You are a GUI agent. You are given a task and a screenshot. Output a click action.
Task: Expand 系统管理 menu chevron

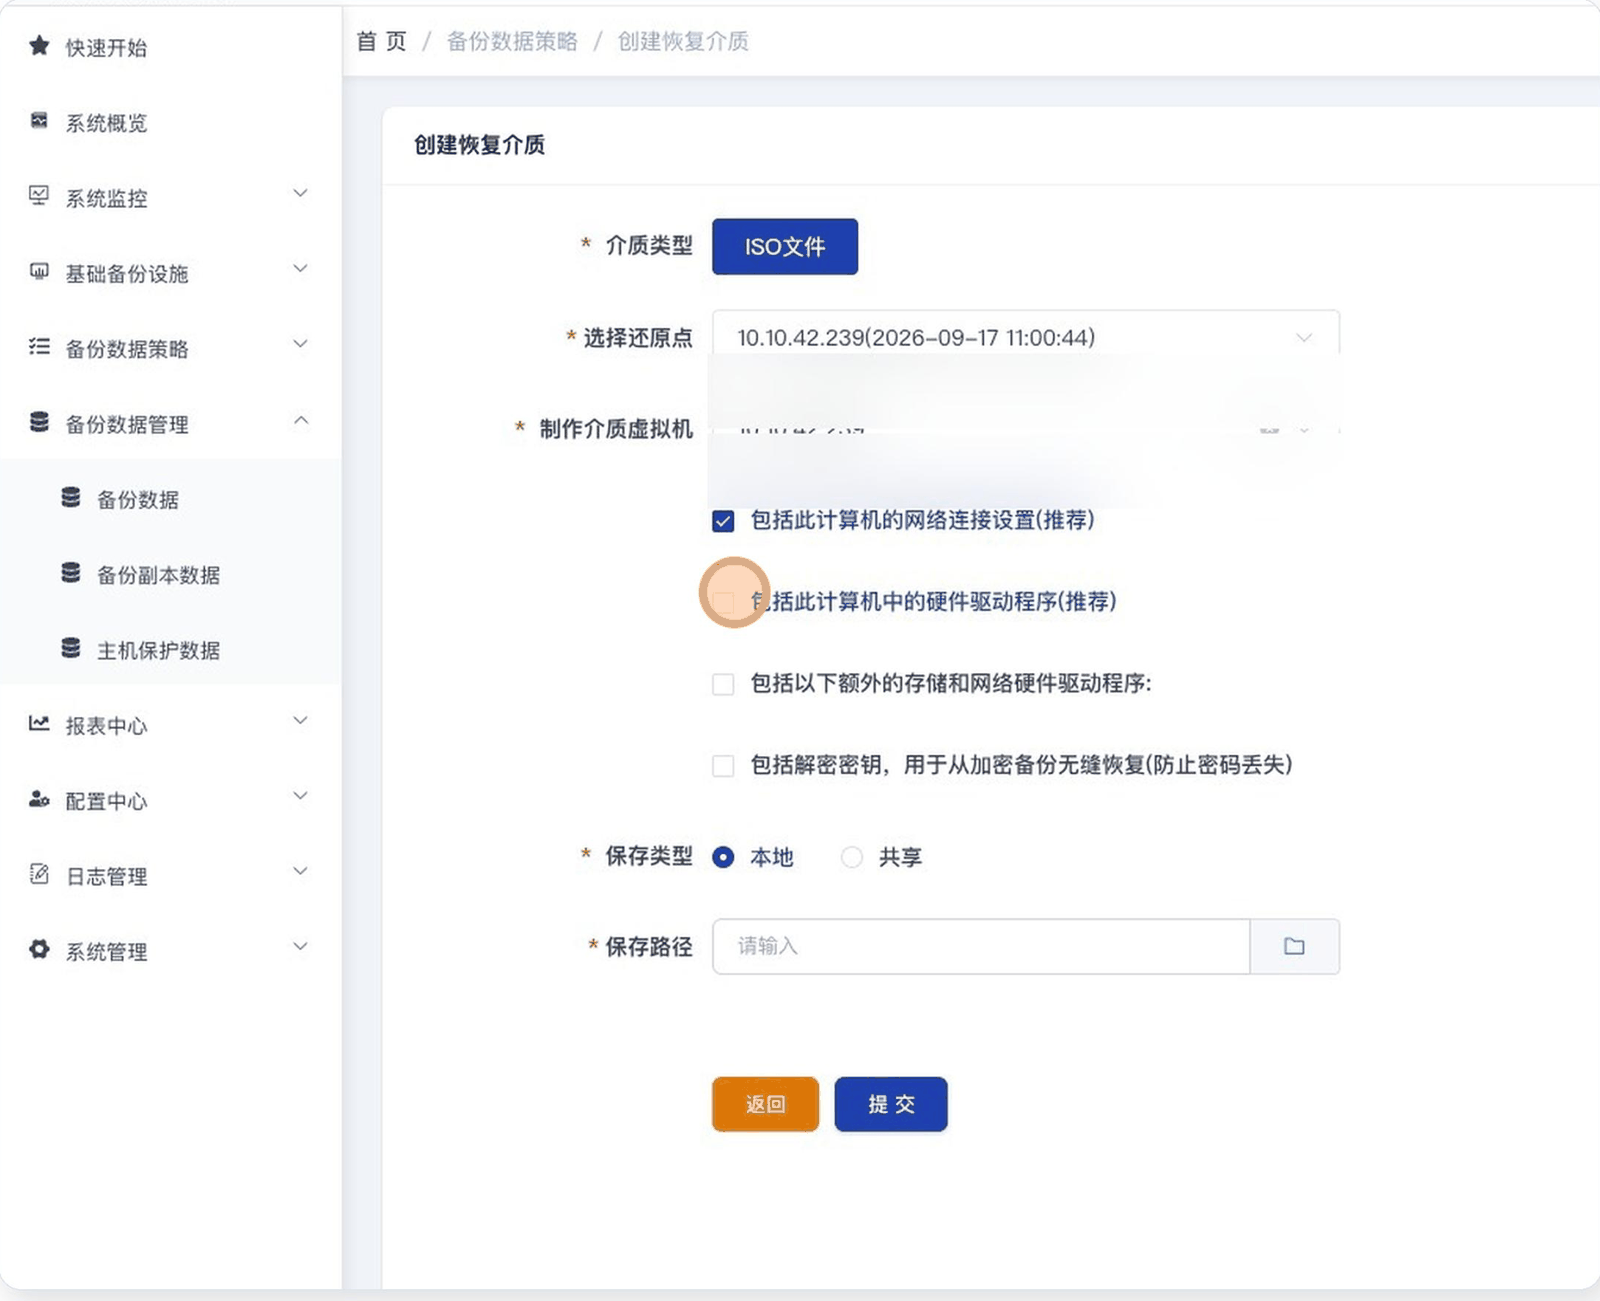pyautogui.click(x=300, y=946)
